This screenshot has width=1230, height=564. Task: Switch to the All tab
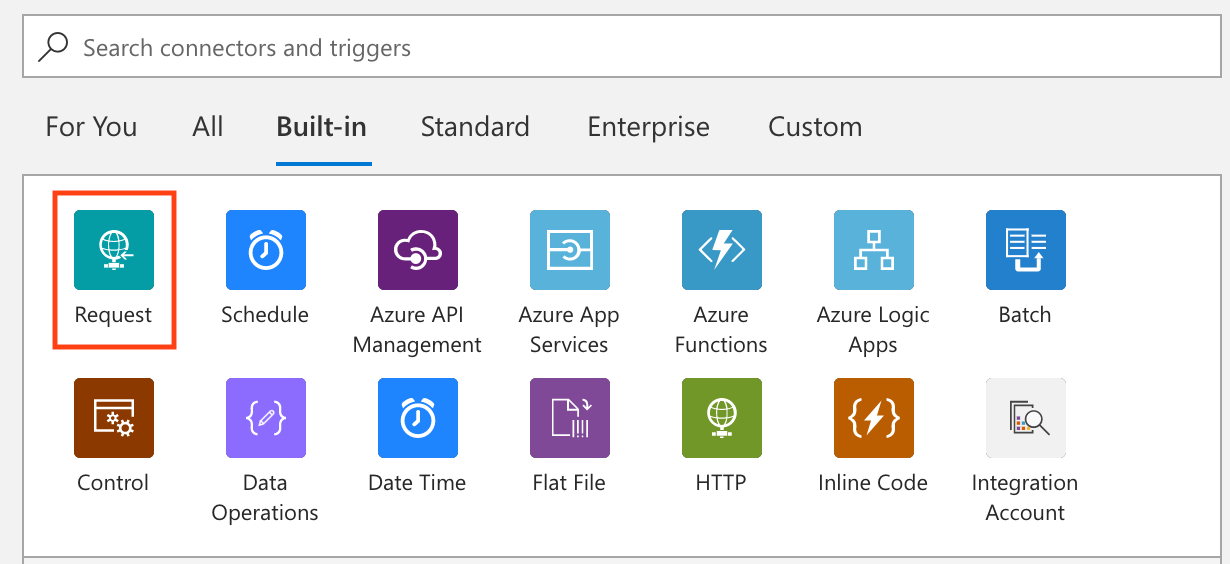pos(208,127)
